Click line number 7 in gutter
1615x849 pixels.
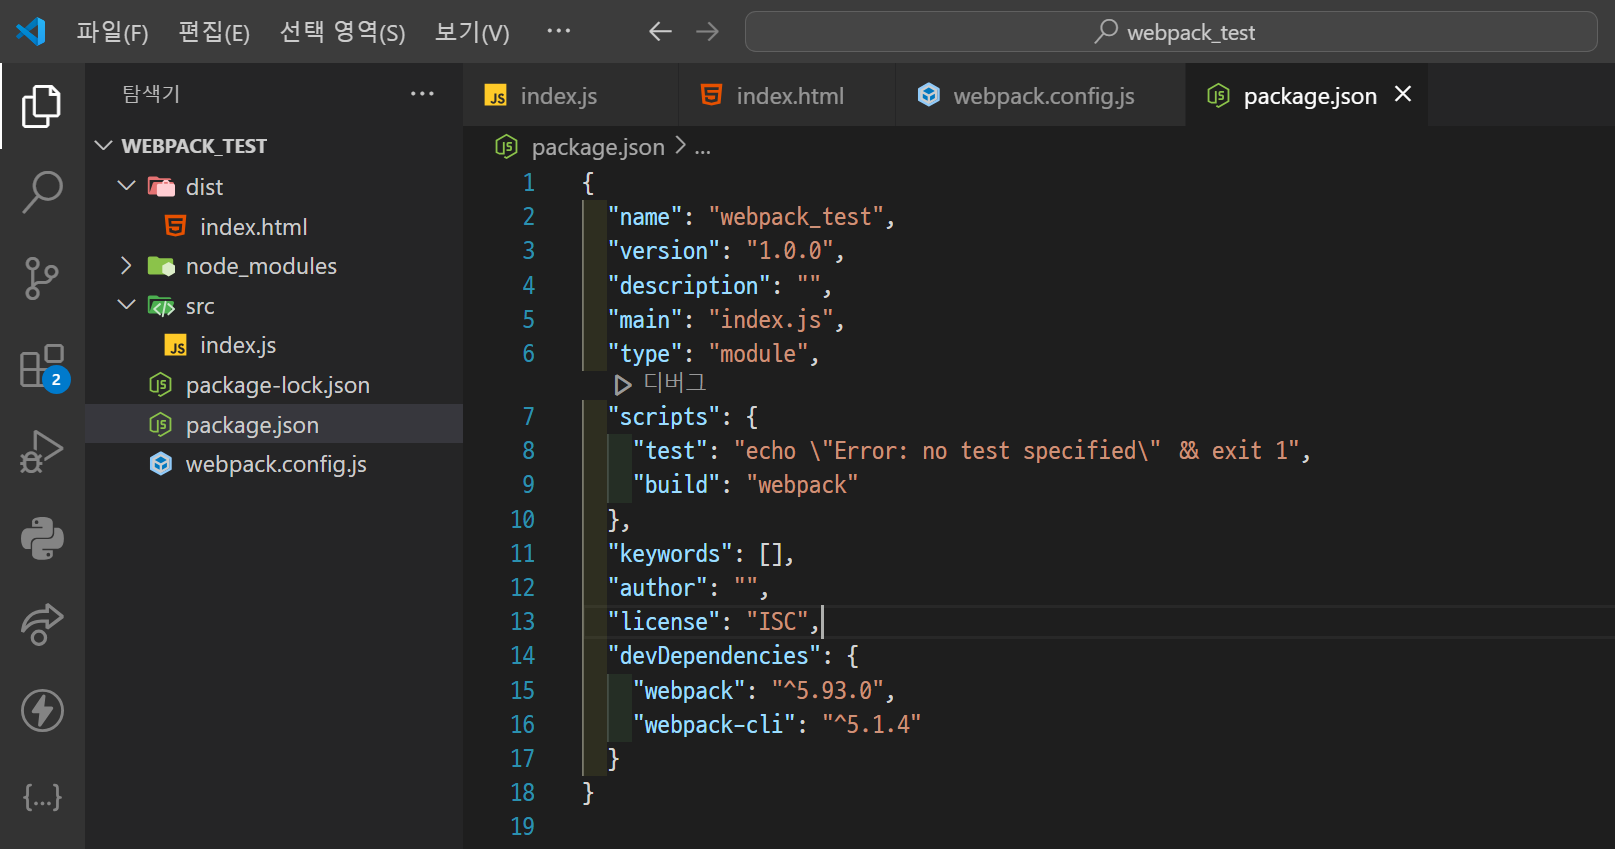528,417
